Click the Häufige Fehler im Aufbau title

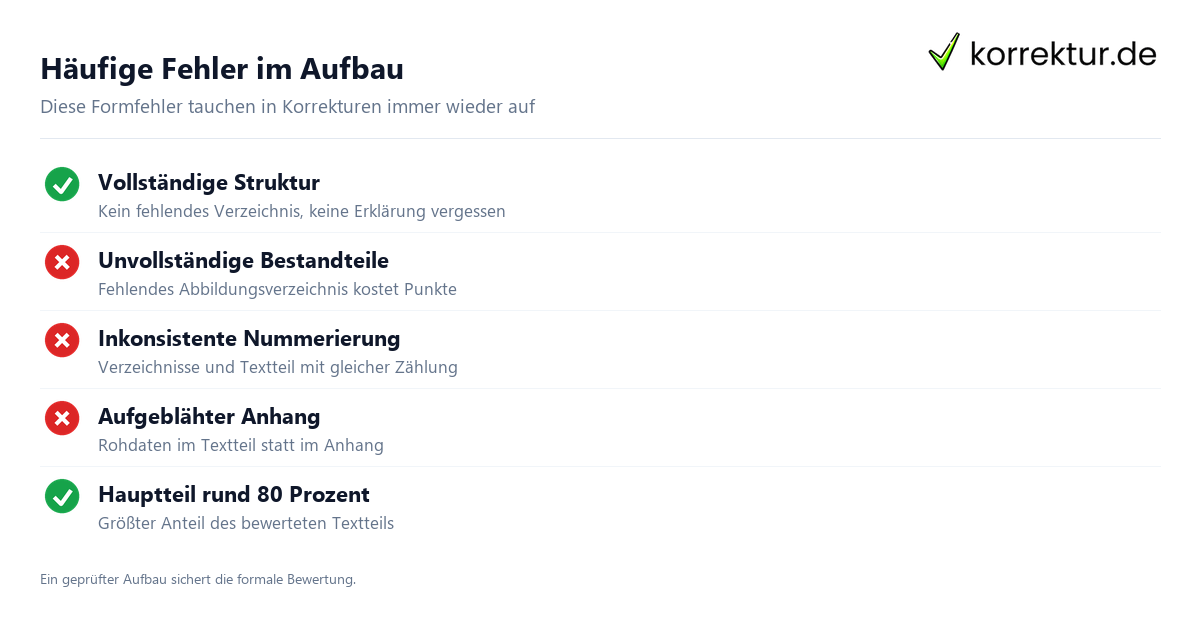point(222,69)
